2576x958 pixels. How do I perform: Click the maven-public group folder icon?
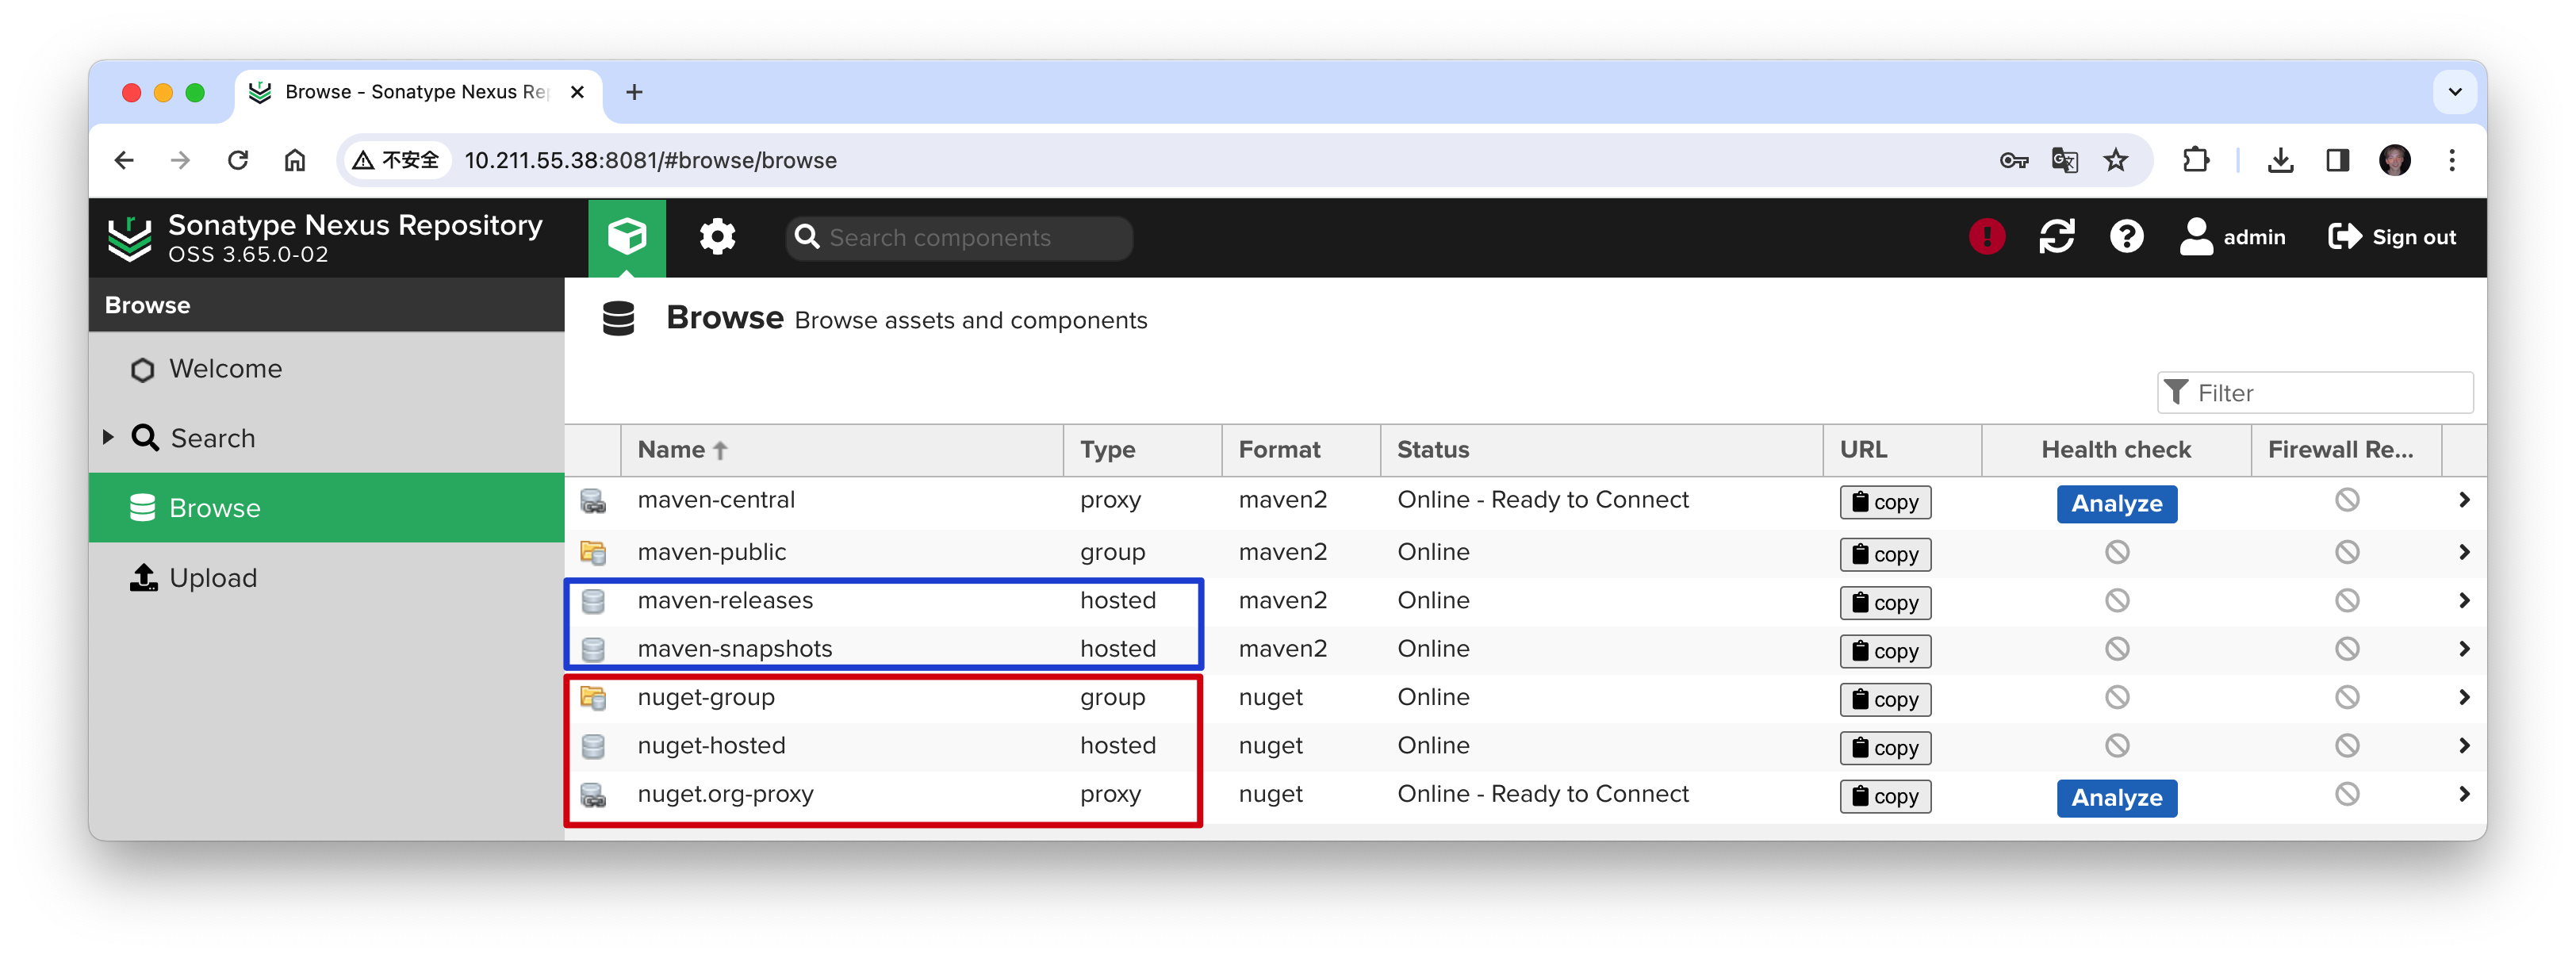[593, 552]
